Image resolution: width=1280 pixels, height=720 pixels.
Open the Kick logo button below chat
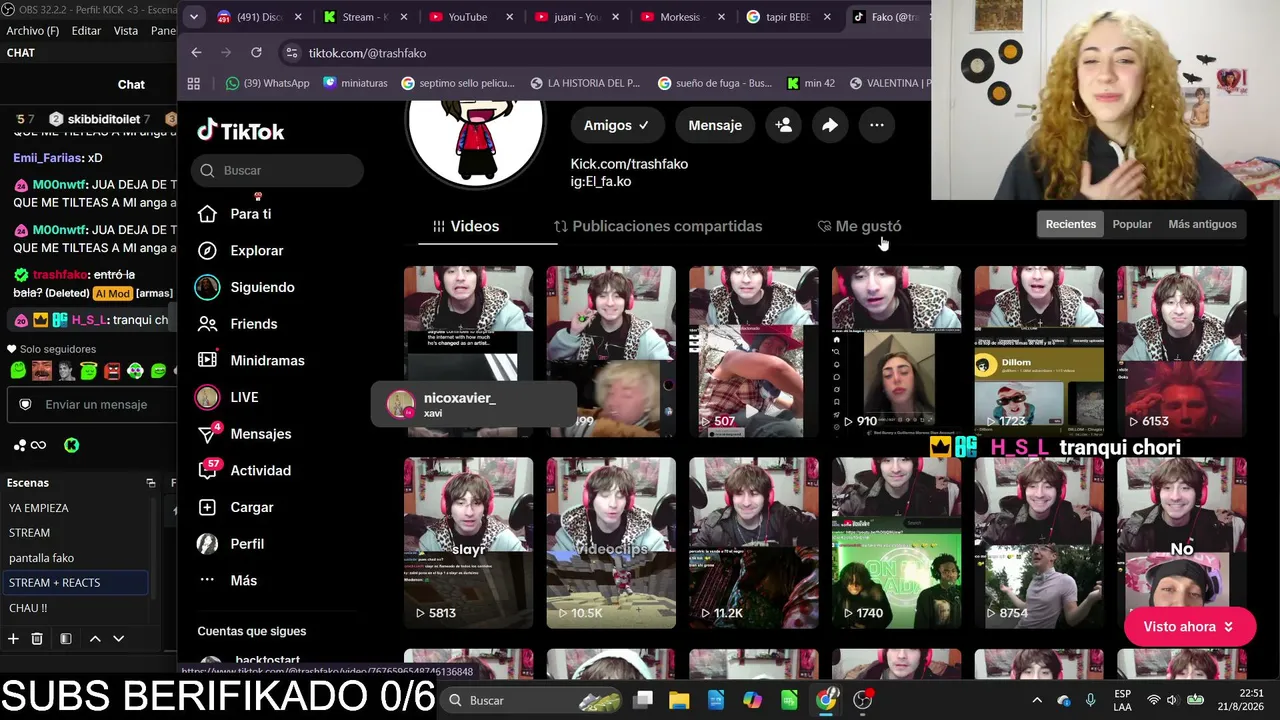click(x=72, y=445)
